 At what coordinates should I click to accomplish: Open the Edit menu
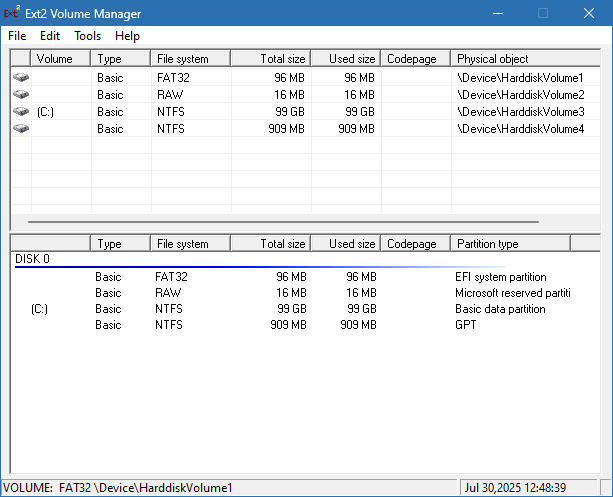50,36
